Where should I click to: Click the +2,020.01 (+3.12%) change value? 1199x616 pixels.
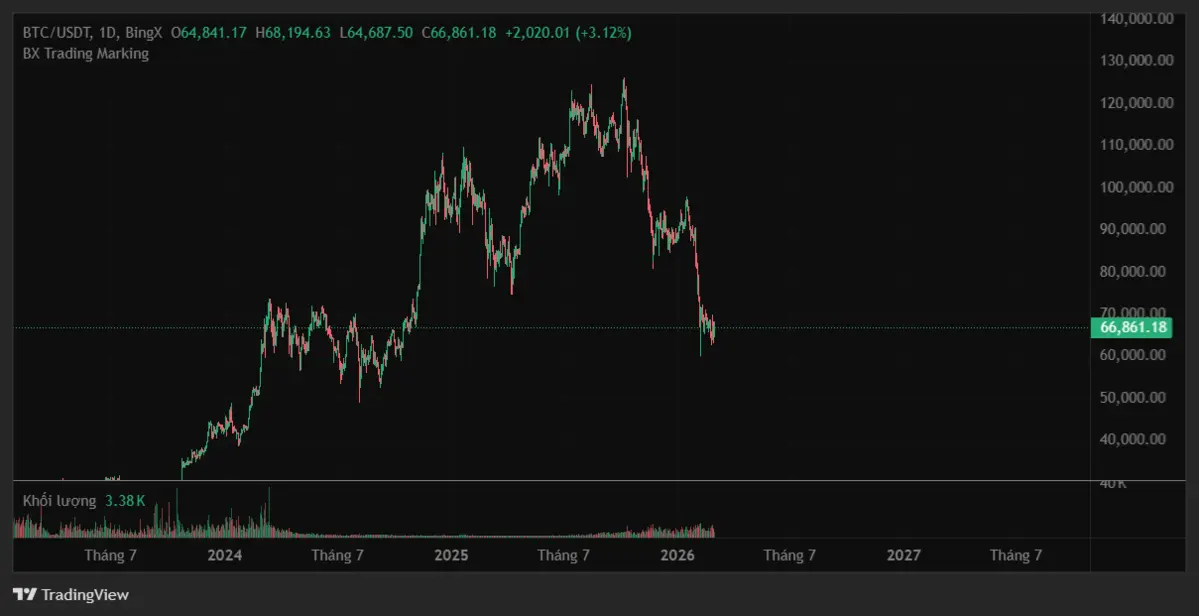click(568, 33)
